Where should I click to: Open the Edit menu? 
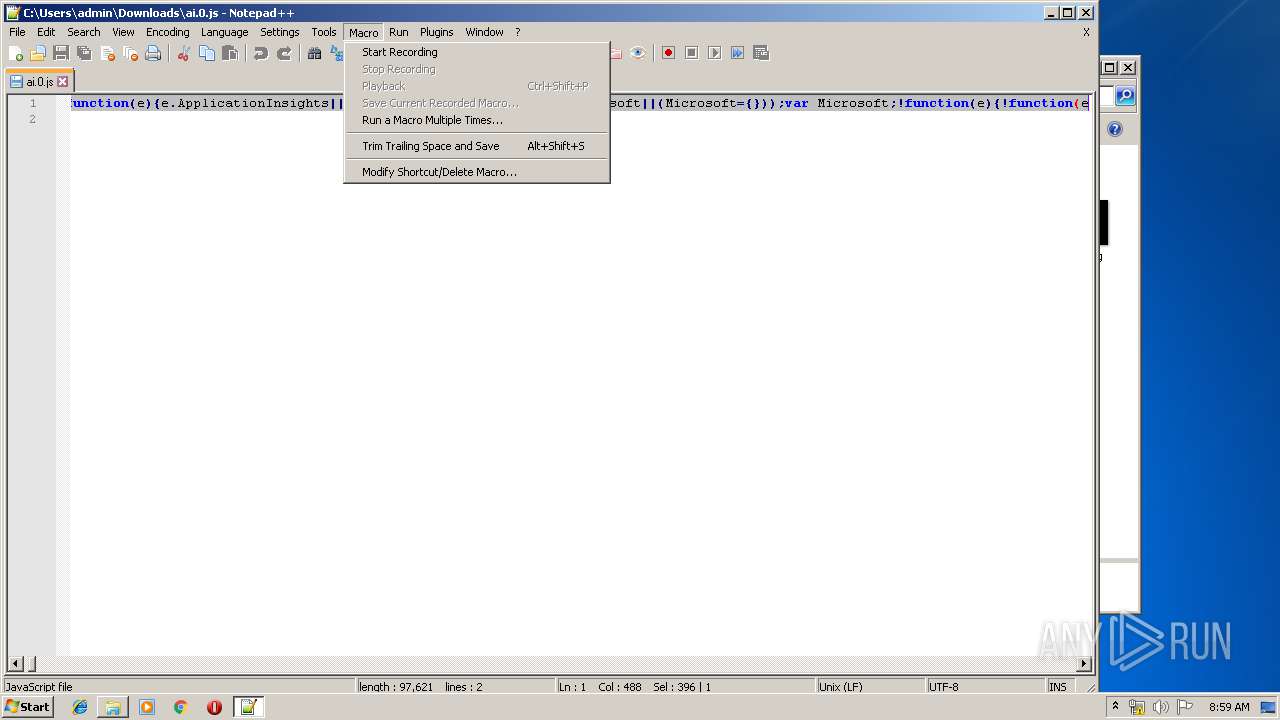46,32
